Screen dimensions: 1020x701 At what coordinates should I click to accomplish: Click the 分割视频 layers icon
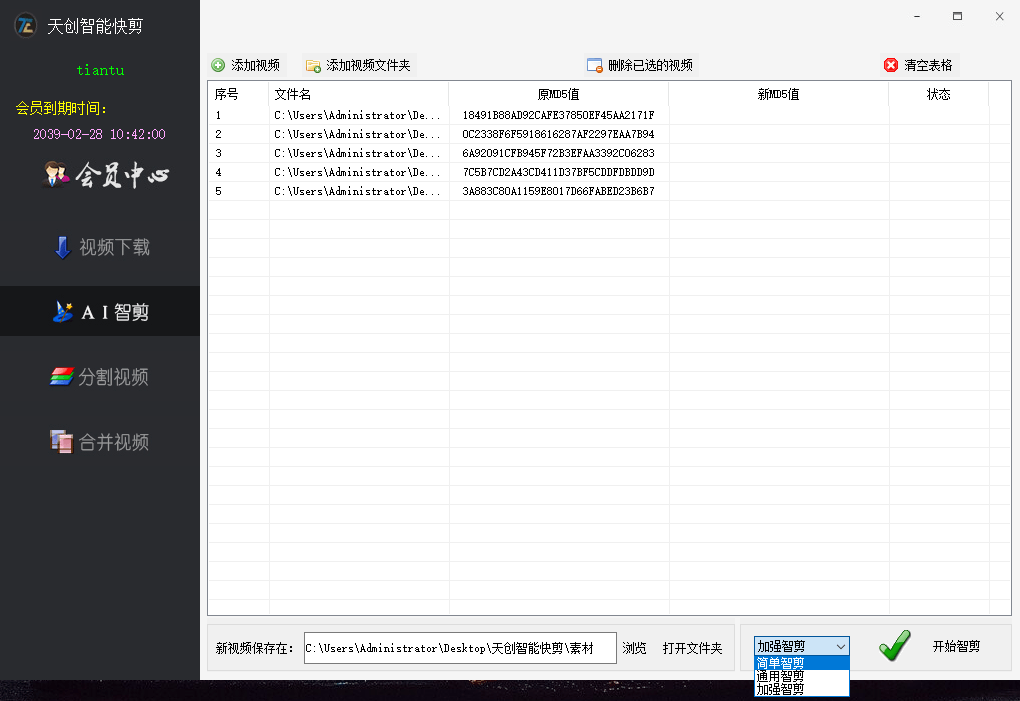pos(62,377)
